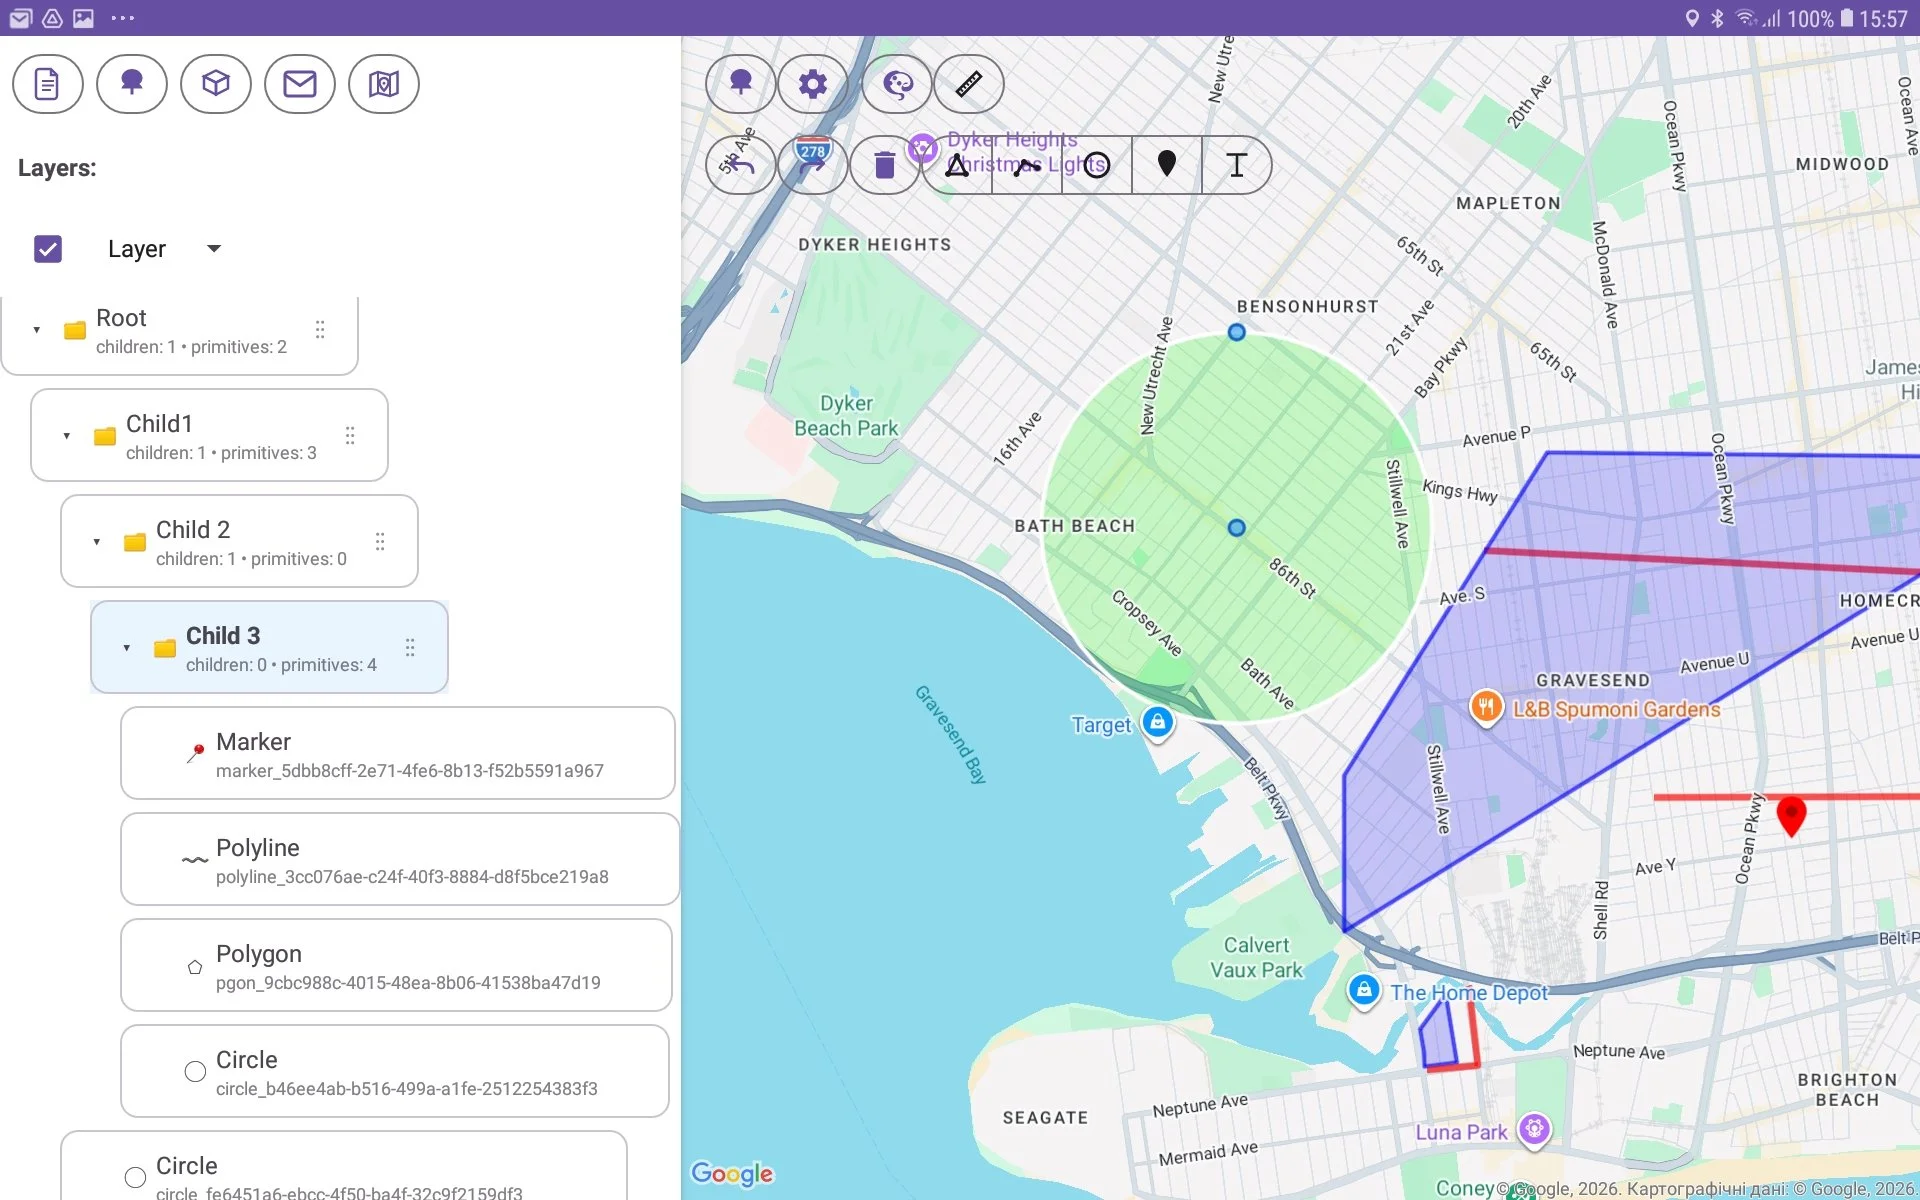Click the 15:57 clock in status bar
Screen dimensions: 1920x1200
1884,18
